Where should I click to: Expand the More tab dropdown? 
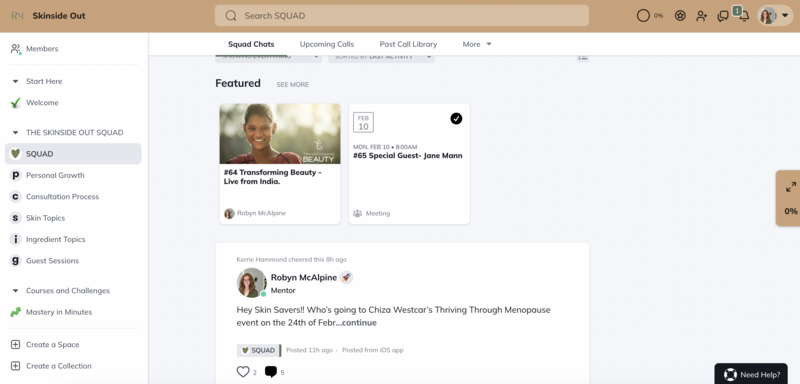(477, 44)
